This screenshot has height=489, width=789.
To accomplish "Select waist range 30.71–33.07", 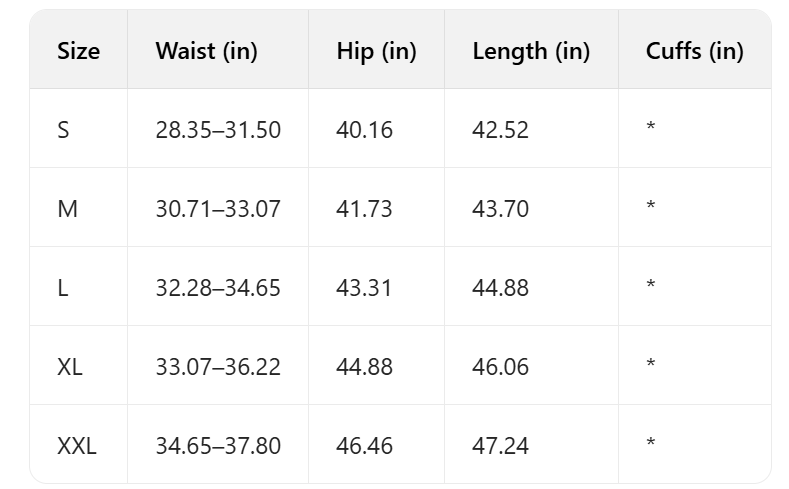I will 218,209.
